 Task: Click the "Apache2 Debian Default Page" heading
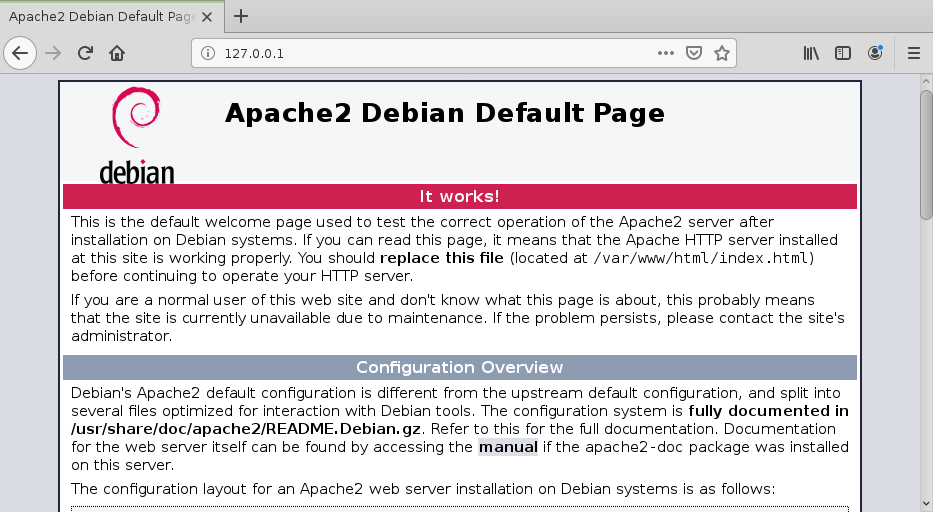(x=444, y=113)
